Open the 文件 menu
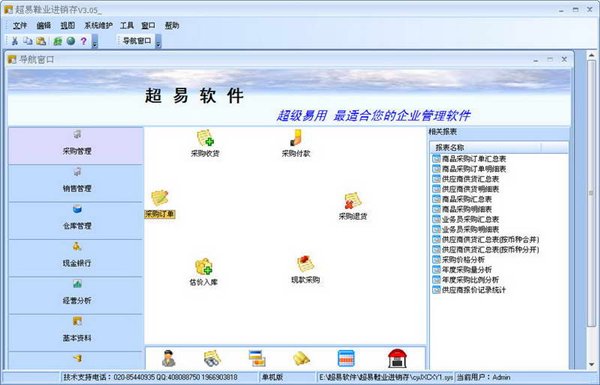The height and width of the screenshot is (385, 600). [20, 26]
